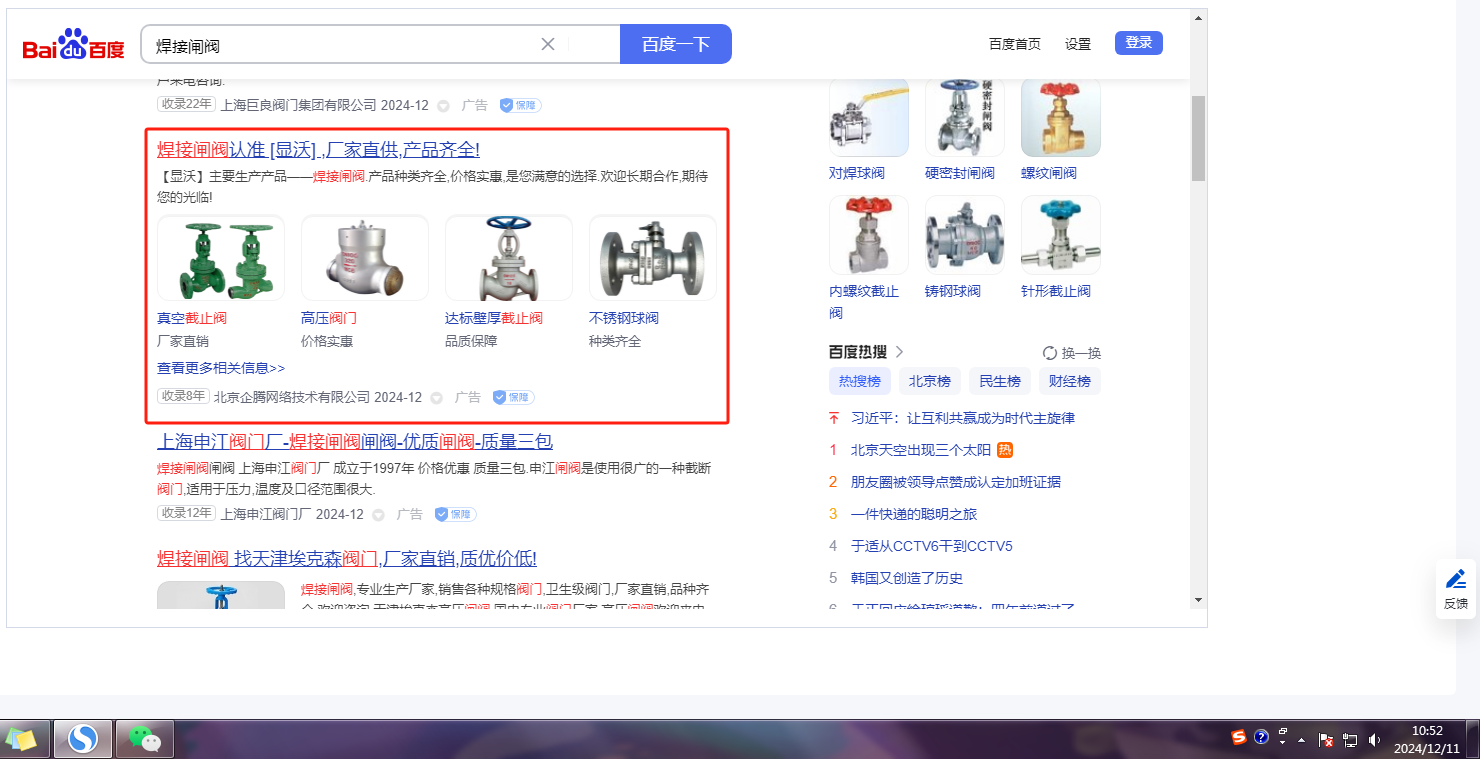Click the page scrollbar up arrow
The width and height of the screenshot is (1480, 759).
point(1198,16)
